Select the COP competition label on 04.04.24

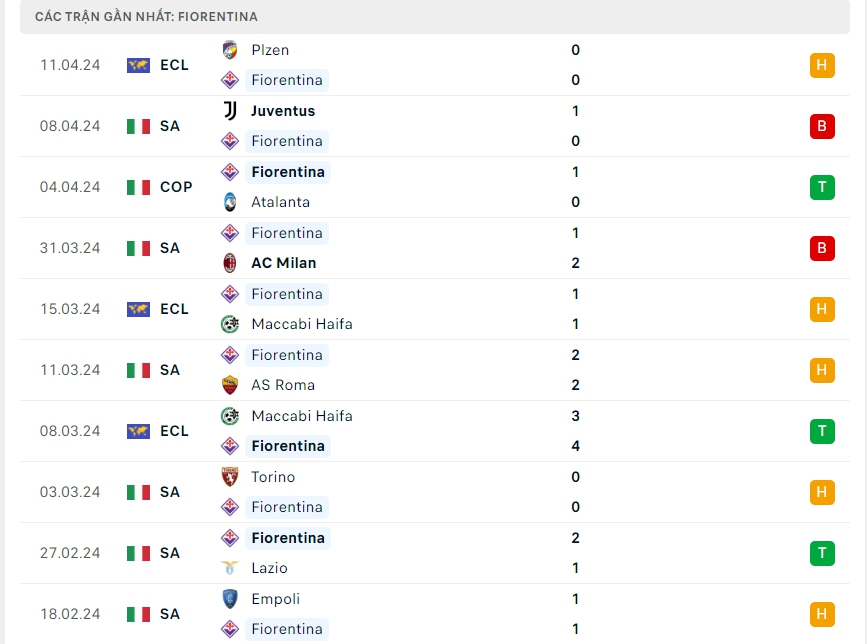[176, 187]
